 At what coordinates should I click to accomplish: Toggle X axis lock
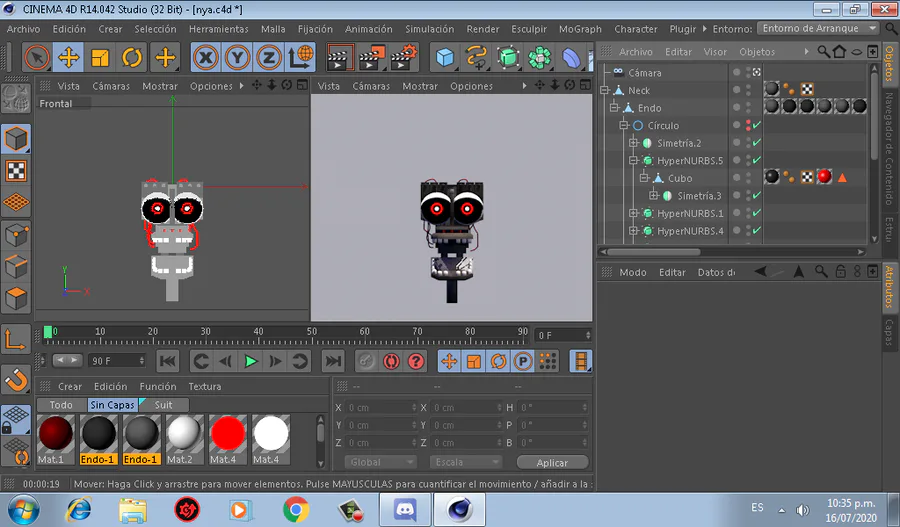[x=206, y=57]
